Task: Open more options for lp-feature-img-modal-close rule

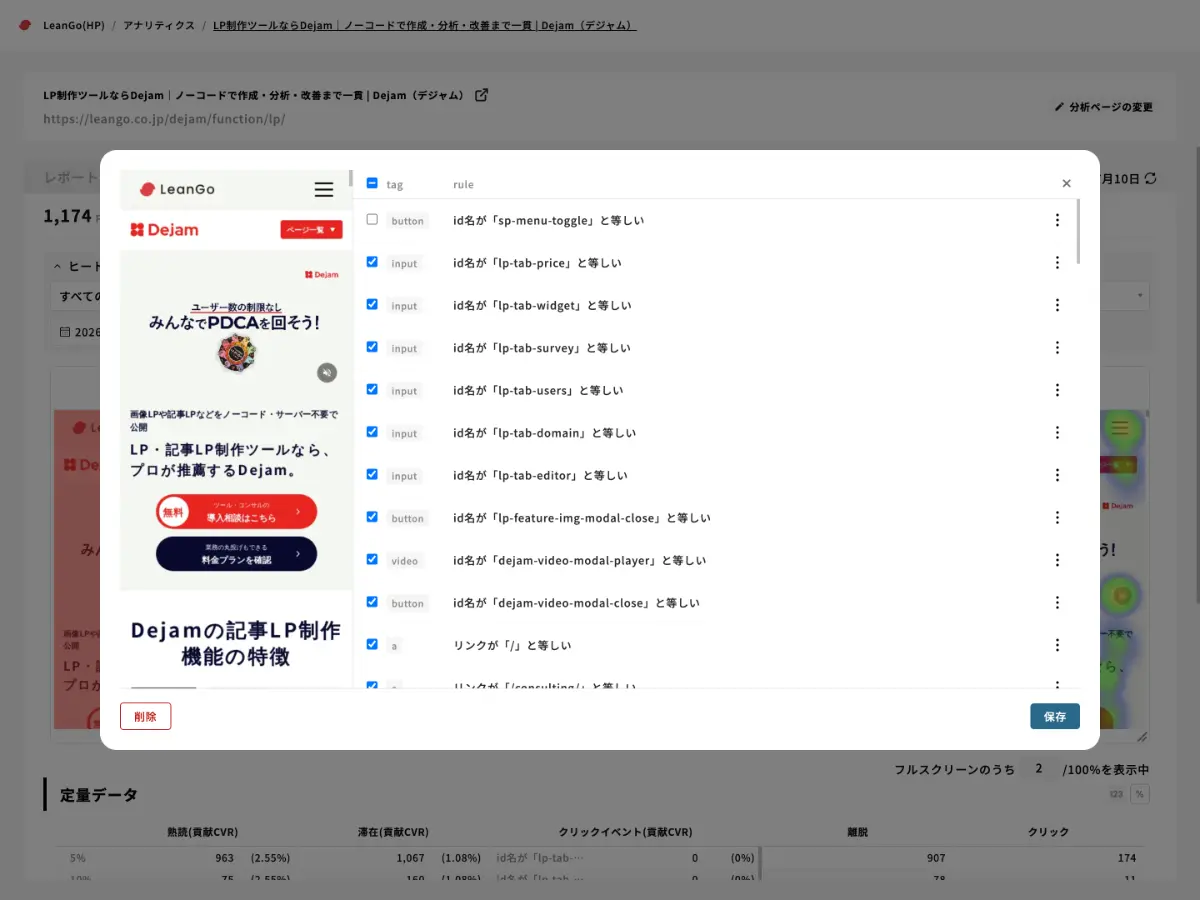Action: pos(1057,518)
